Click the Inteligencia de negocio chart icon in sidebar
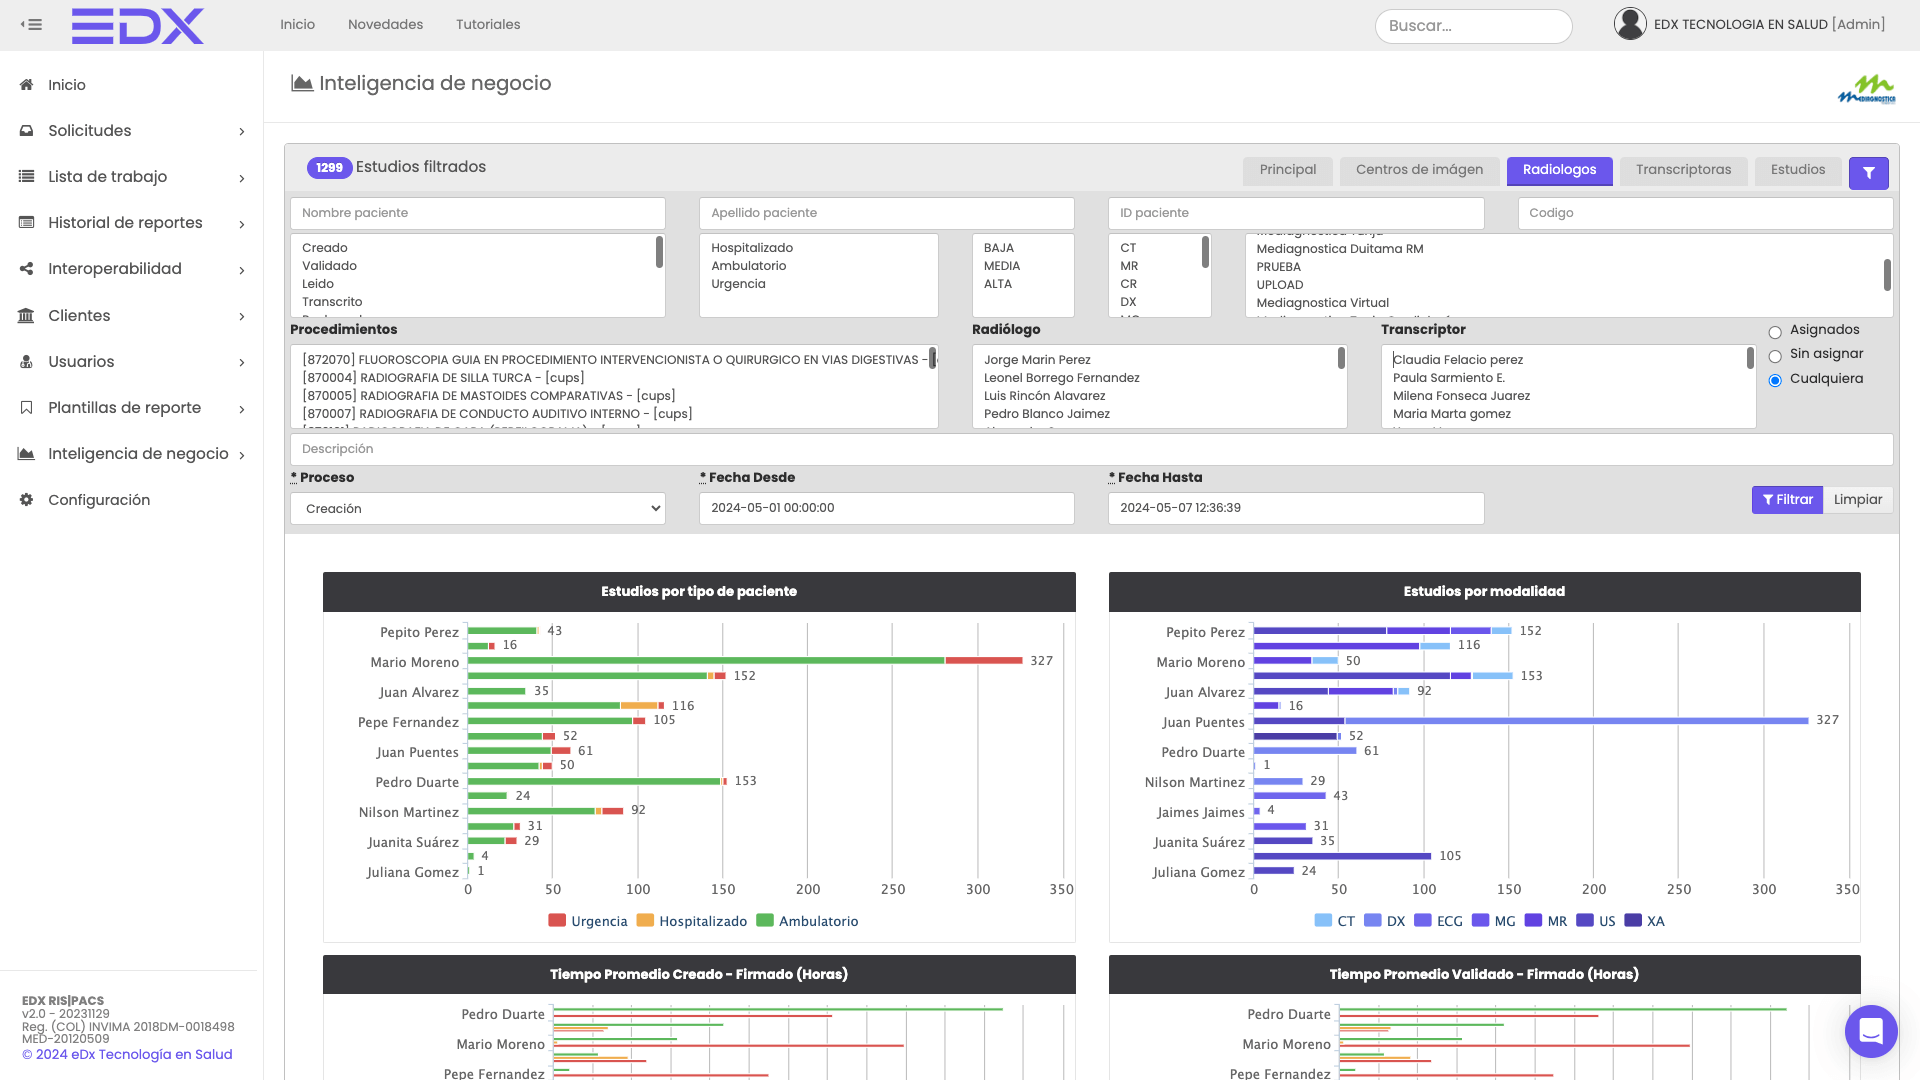The width and height of the screenshot is (1920, 1080). [27, 454]
